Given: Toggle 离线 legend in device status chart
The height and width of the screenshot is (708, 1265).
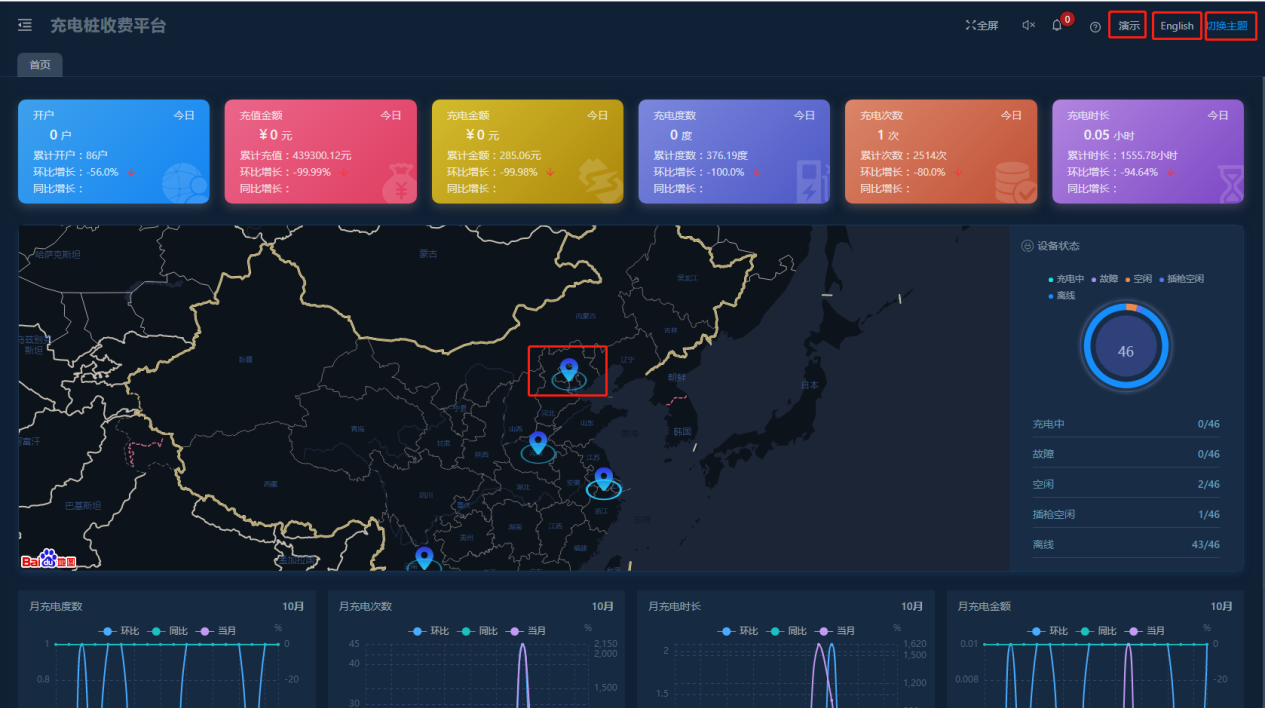Looking at the screenshot, I should tap(1062, 296).
